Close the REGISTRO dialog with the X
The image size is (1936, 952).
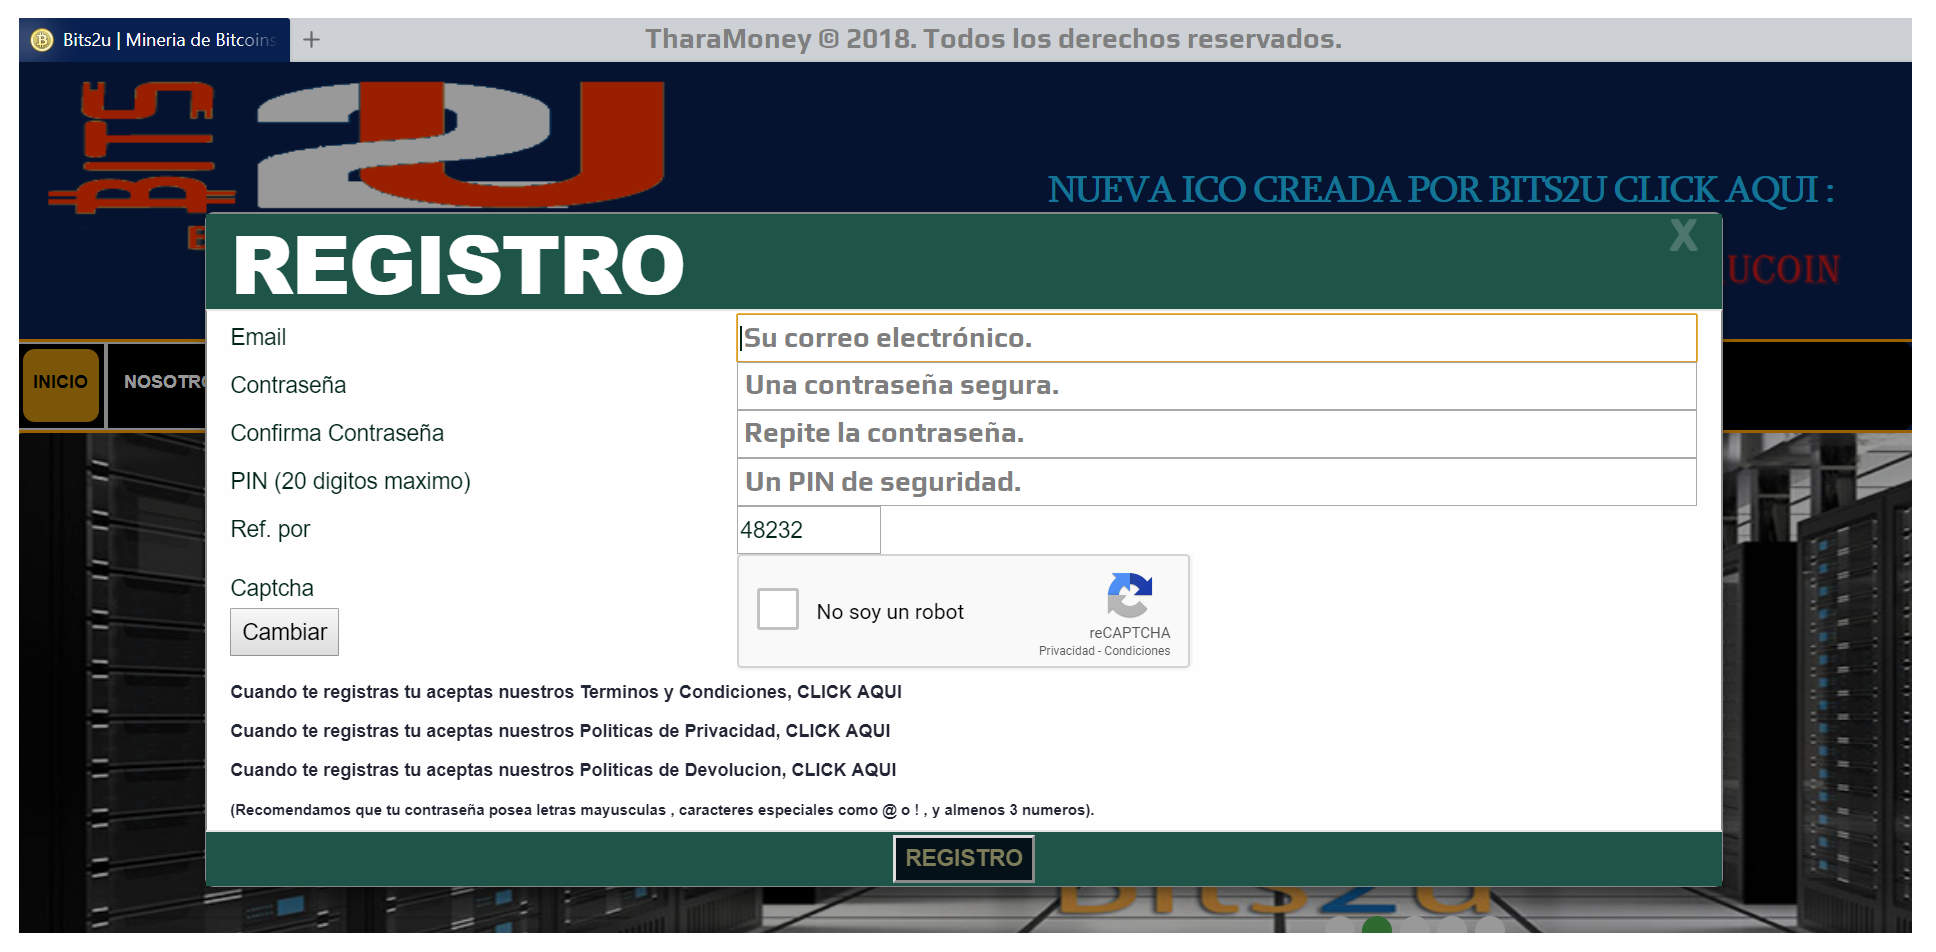point(1683,236)
